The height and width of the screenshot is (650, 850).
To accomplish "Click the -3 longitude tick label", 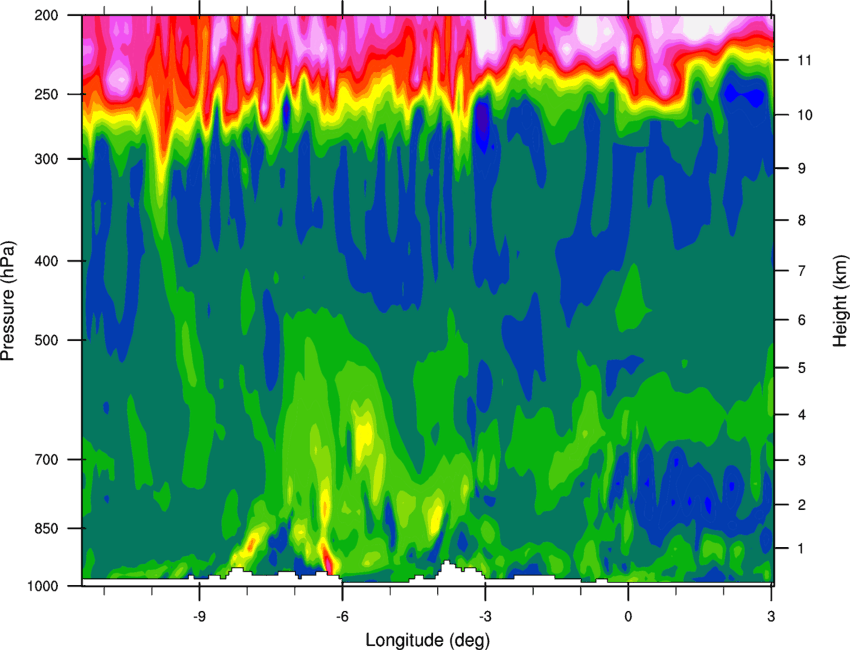I will click(x=485, y=617).
